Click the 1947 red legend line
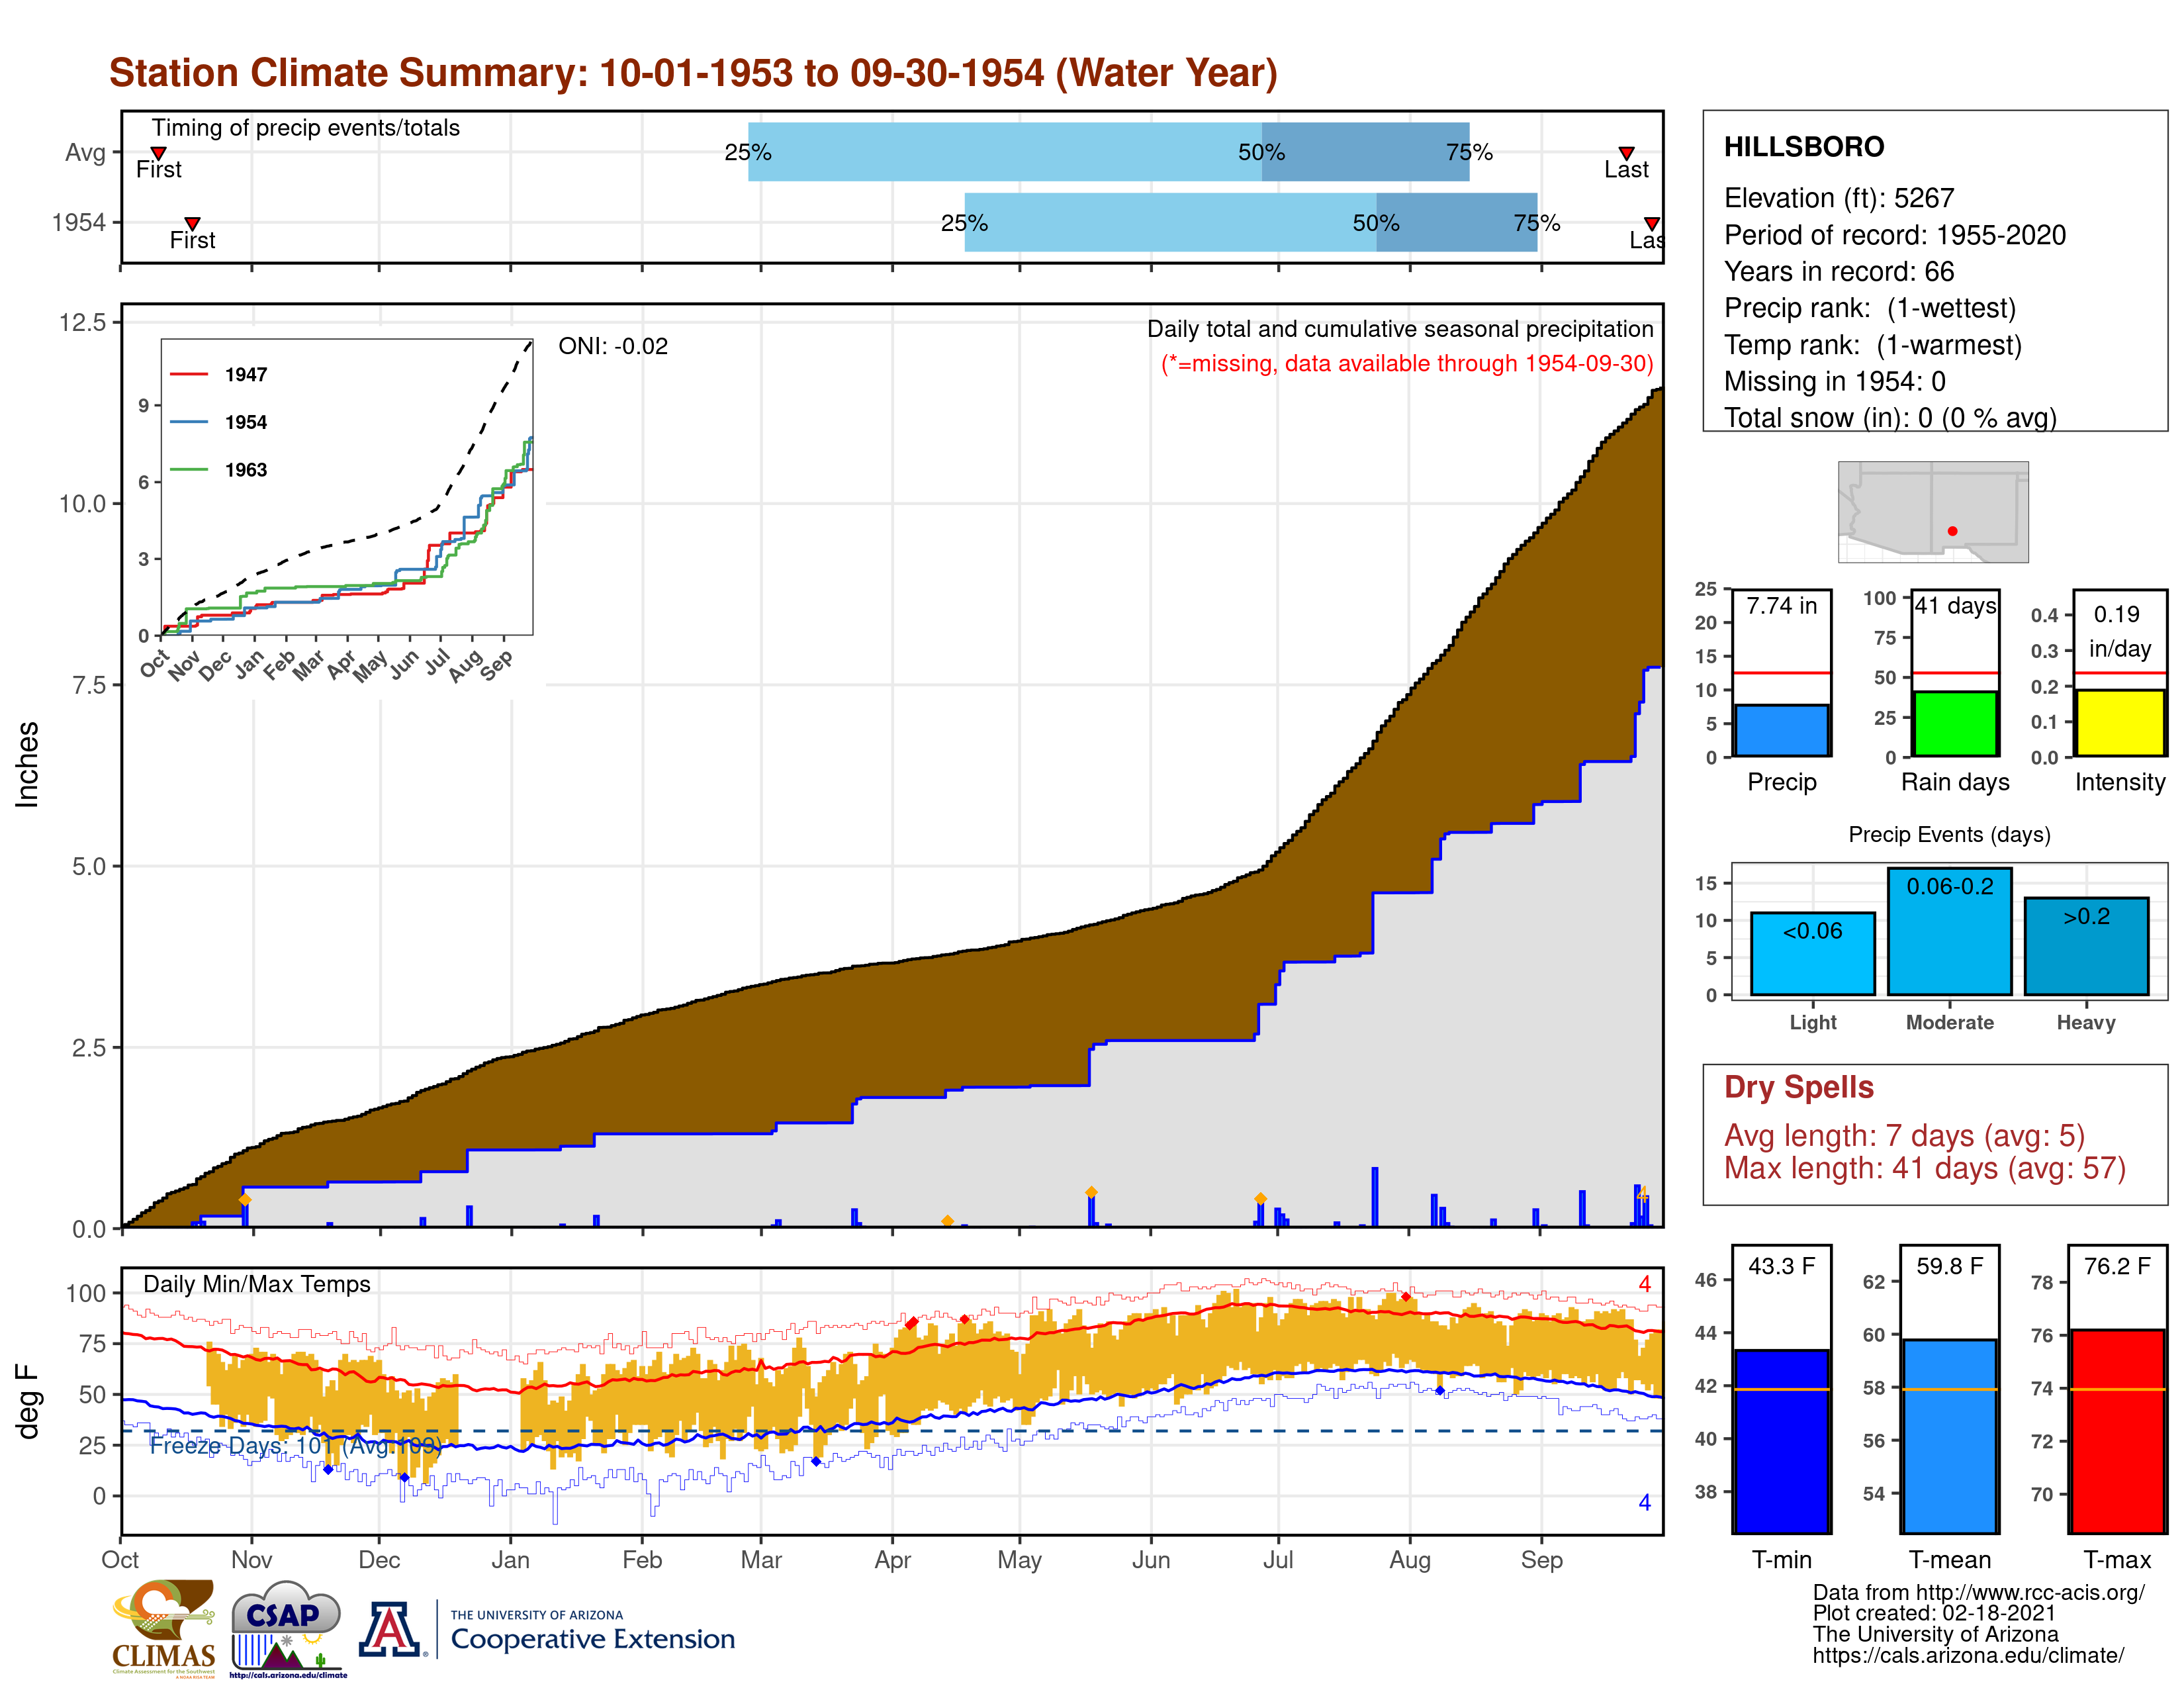The width and height of the screenshot is (2184, 1688). coord(189,374)
